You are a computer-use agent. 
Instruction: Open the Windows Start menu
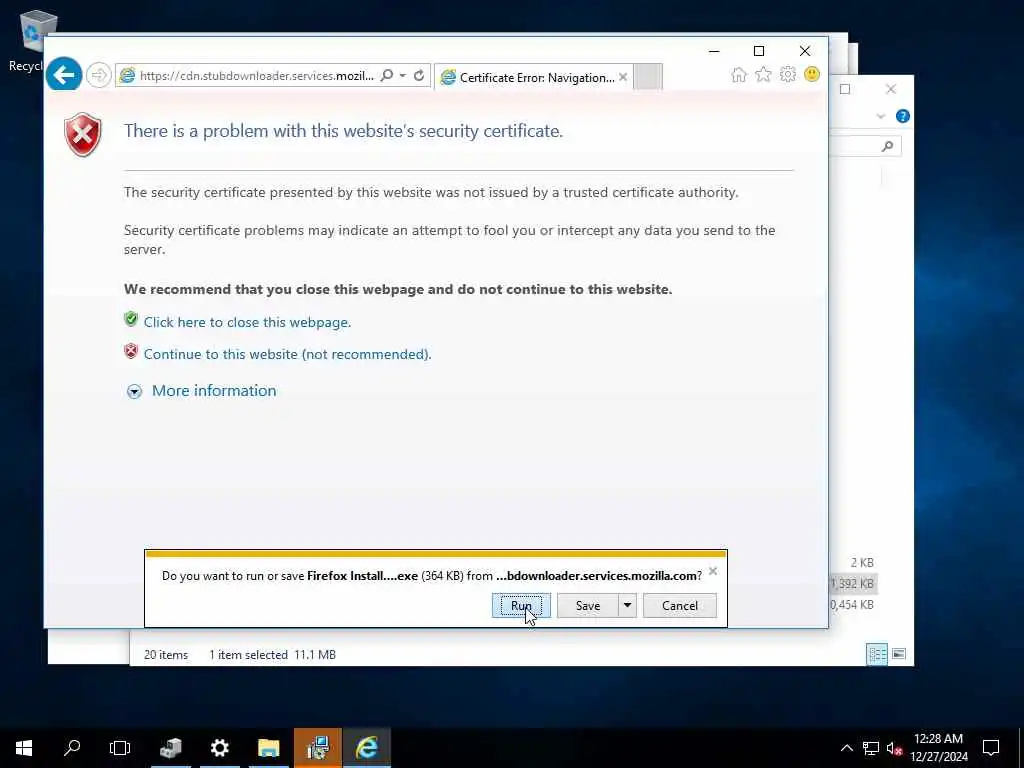click(x=24, y=748)
